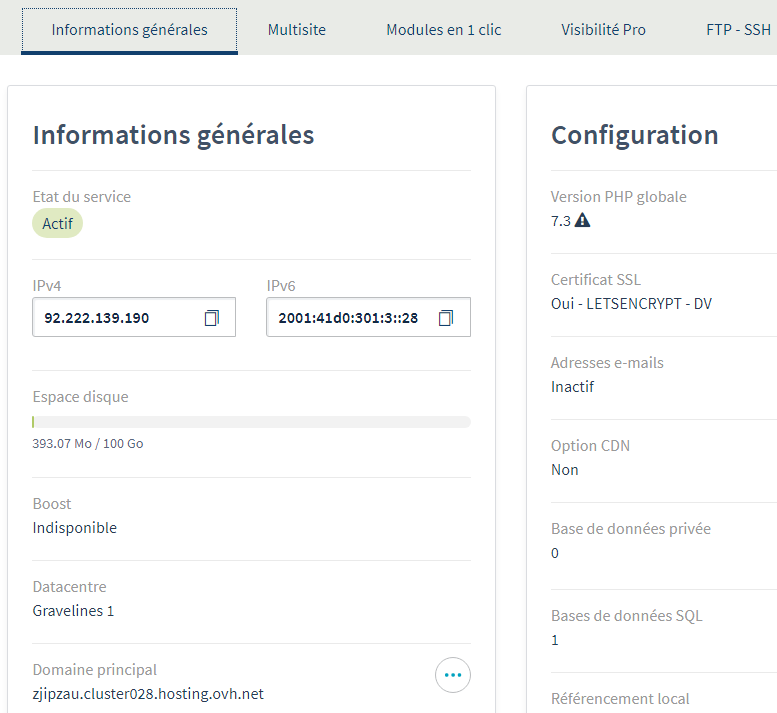Click the Boost Indisponible status text
Screen dimensions: 777x713
coord(74,527)
